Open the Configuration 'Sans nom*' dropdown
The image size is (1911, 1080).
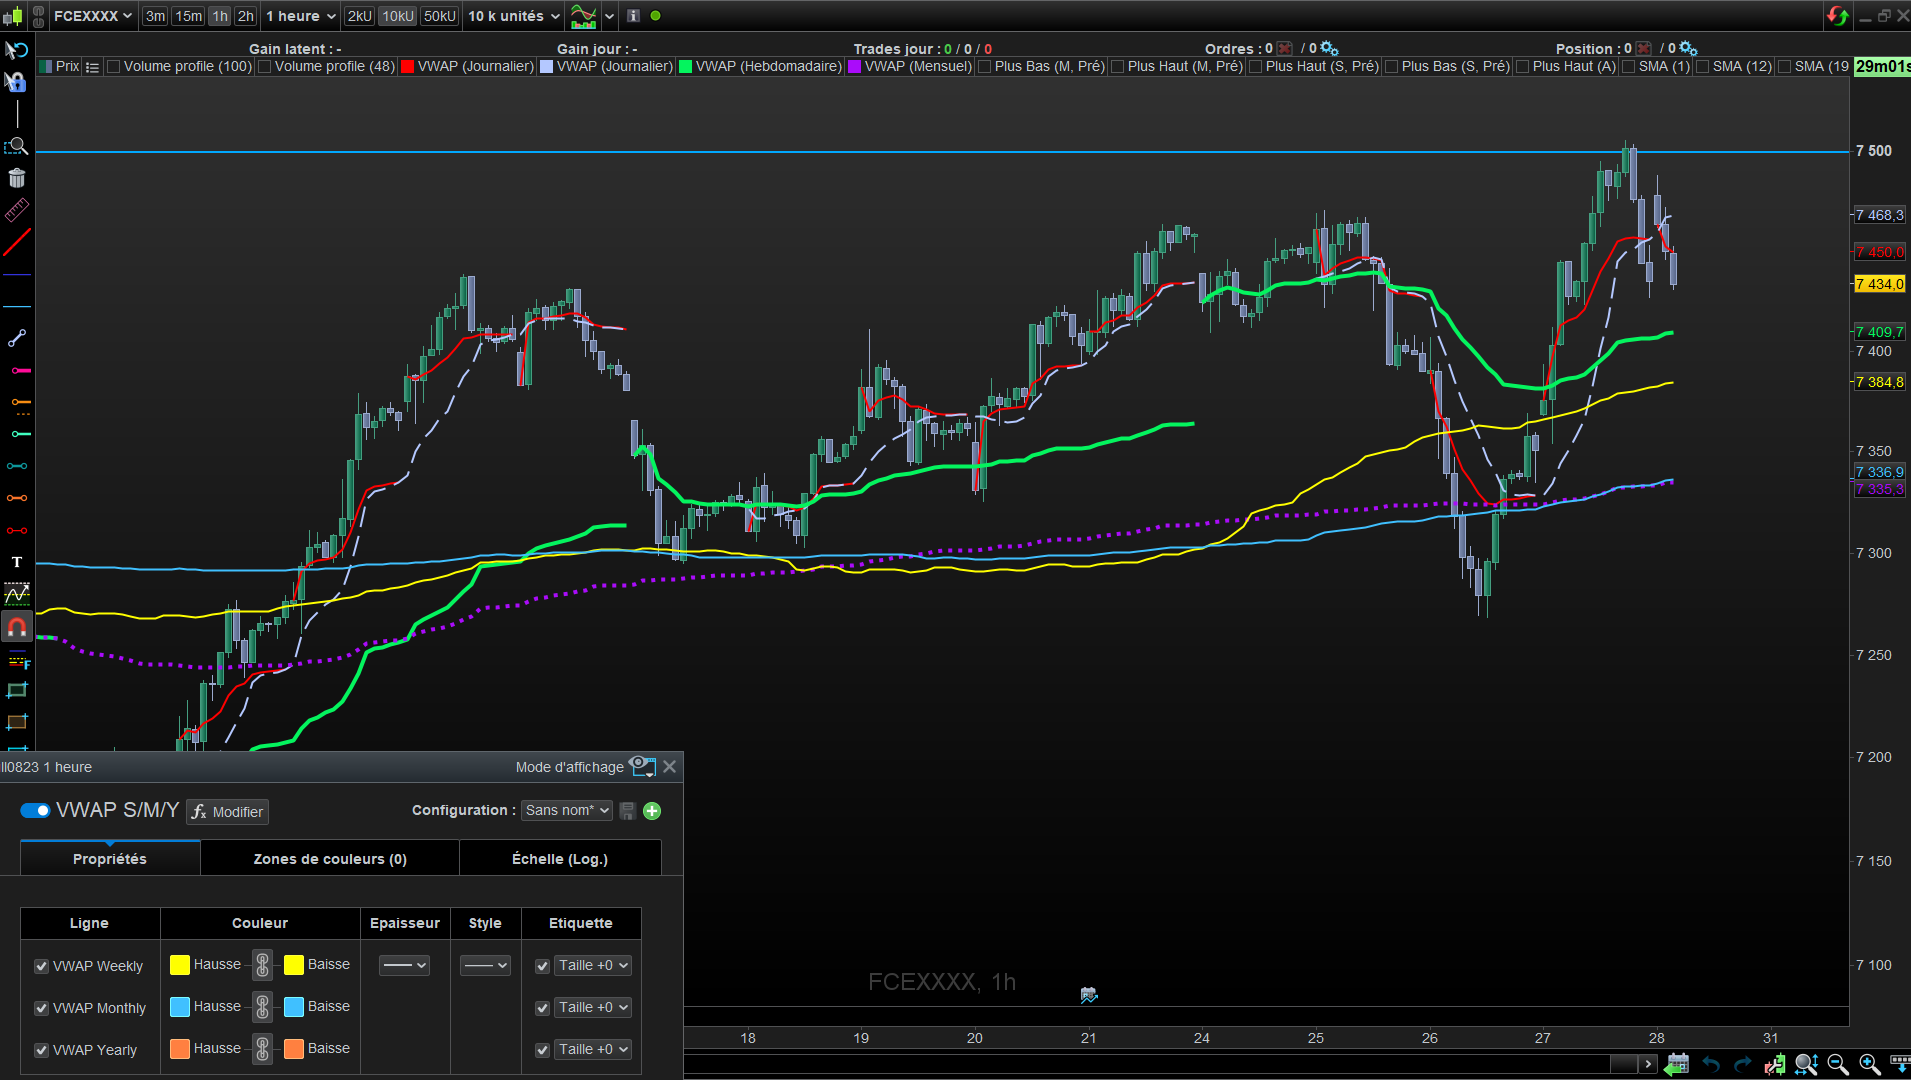point(567,811)
